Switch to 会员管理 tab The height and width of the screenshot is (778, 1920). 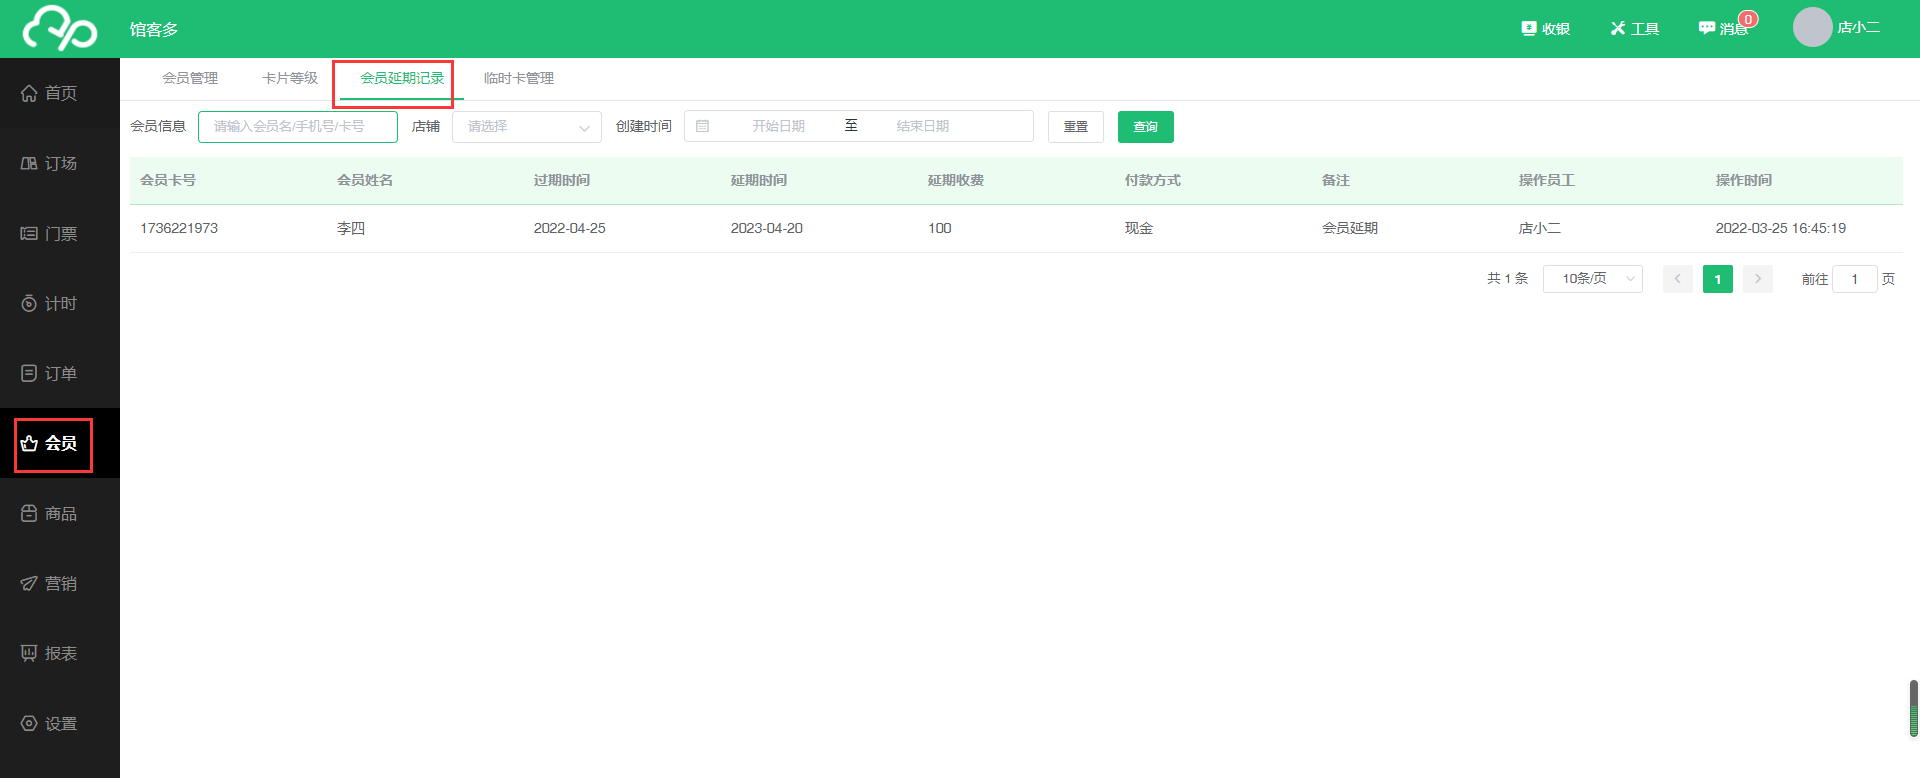point(190,78)
